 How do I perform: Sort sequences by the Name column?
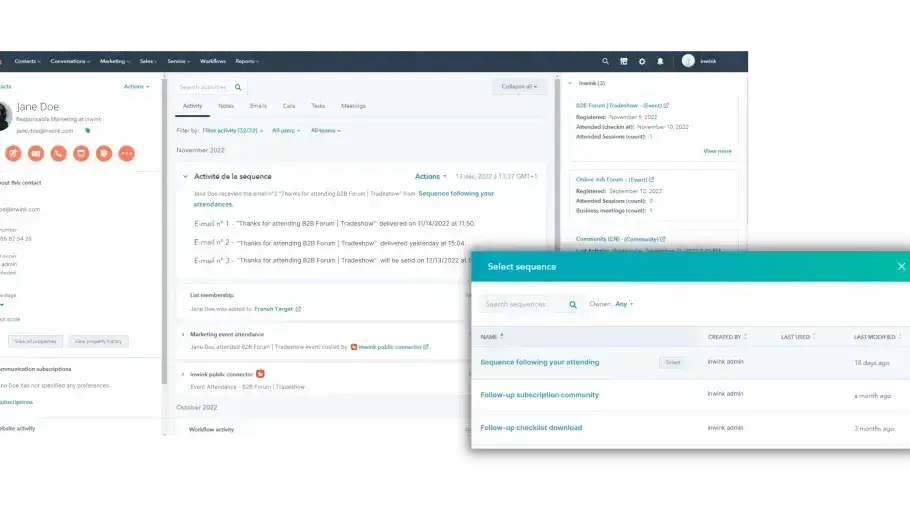pos(490,337)
